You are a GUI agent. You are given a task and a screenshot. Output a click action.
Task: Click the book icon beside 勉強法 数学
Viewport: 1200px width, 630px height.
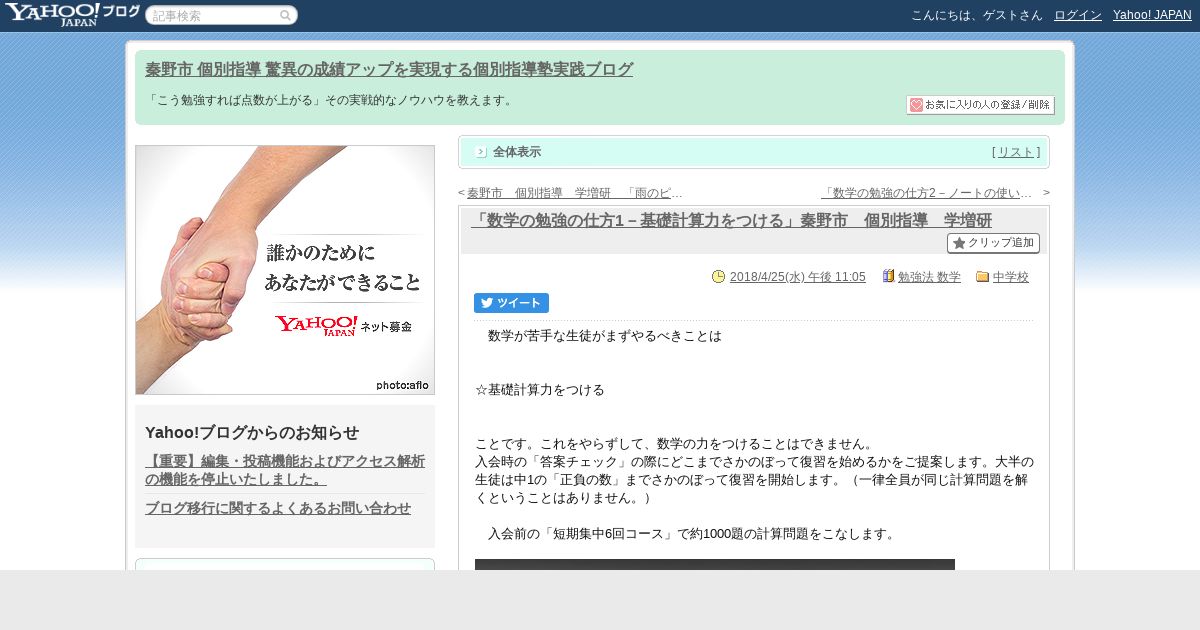point(888,276)
